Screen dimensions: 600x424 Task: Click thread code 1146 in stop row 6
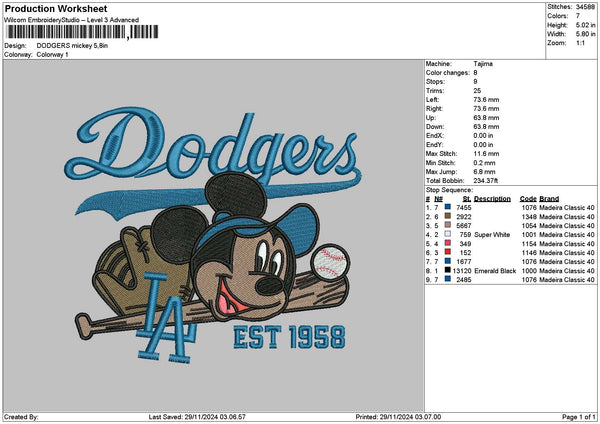pos(529,253)
